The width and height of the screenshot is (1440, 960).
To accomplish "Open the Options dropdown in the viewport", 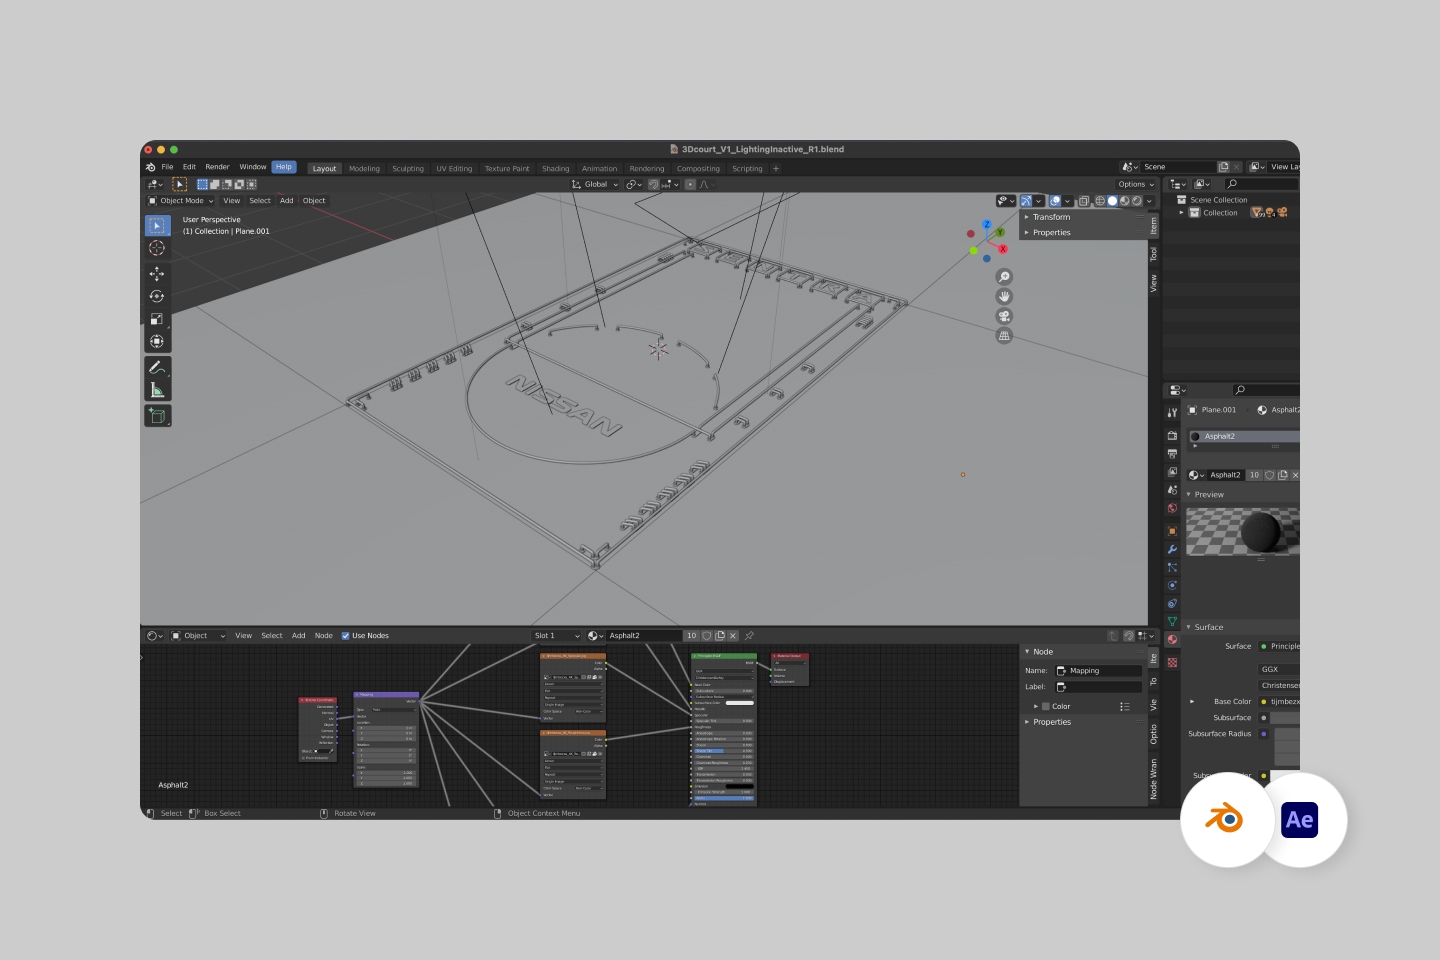I will pos(1136,184).
